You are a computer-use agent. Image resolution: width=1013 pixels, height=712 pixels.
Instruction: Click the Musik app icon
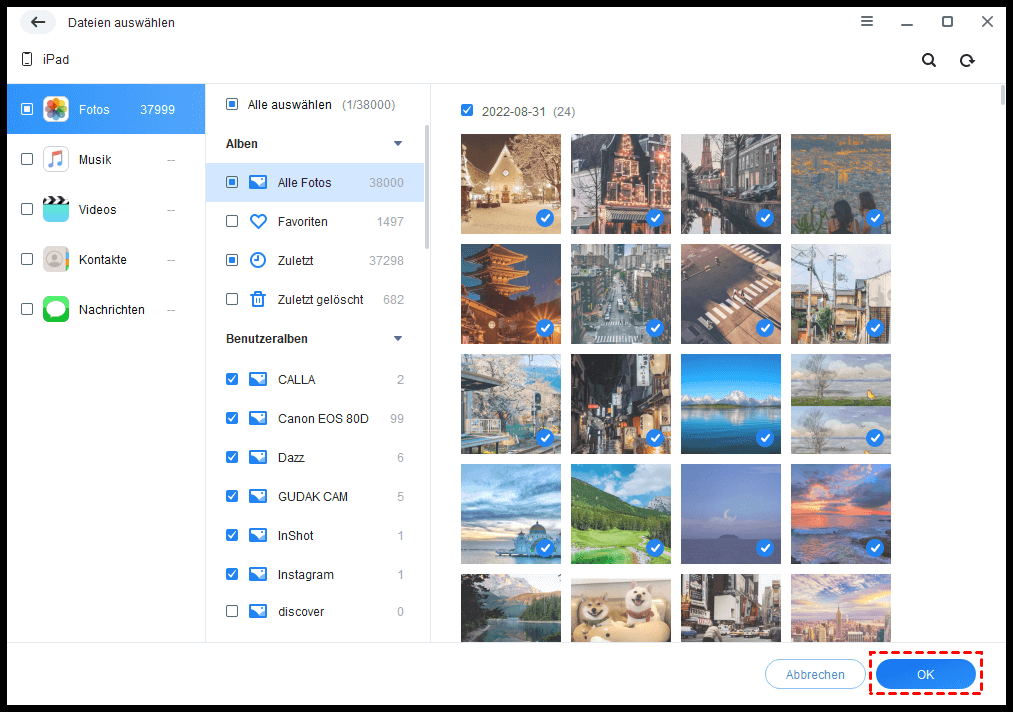[56, 160]
